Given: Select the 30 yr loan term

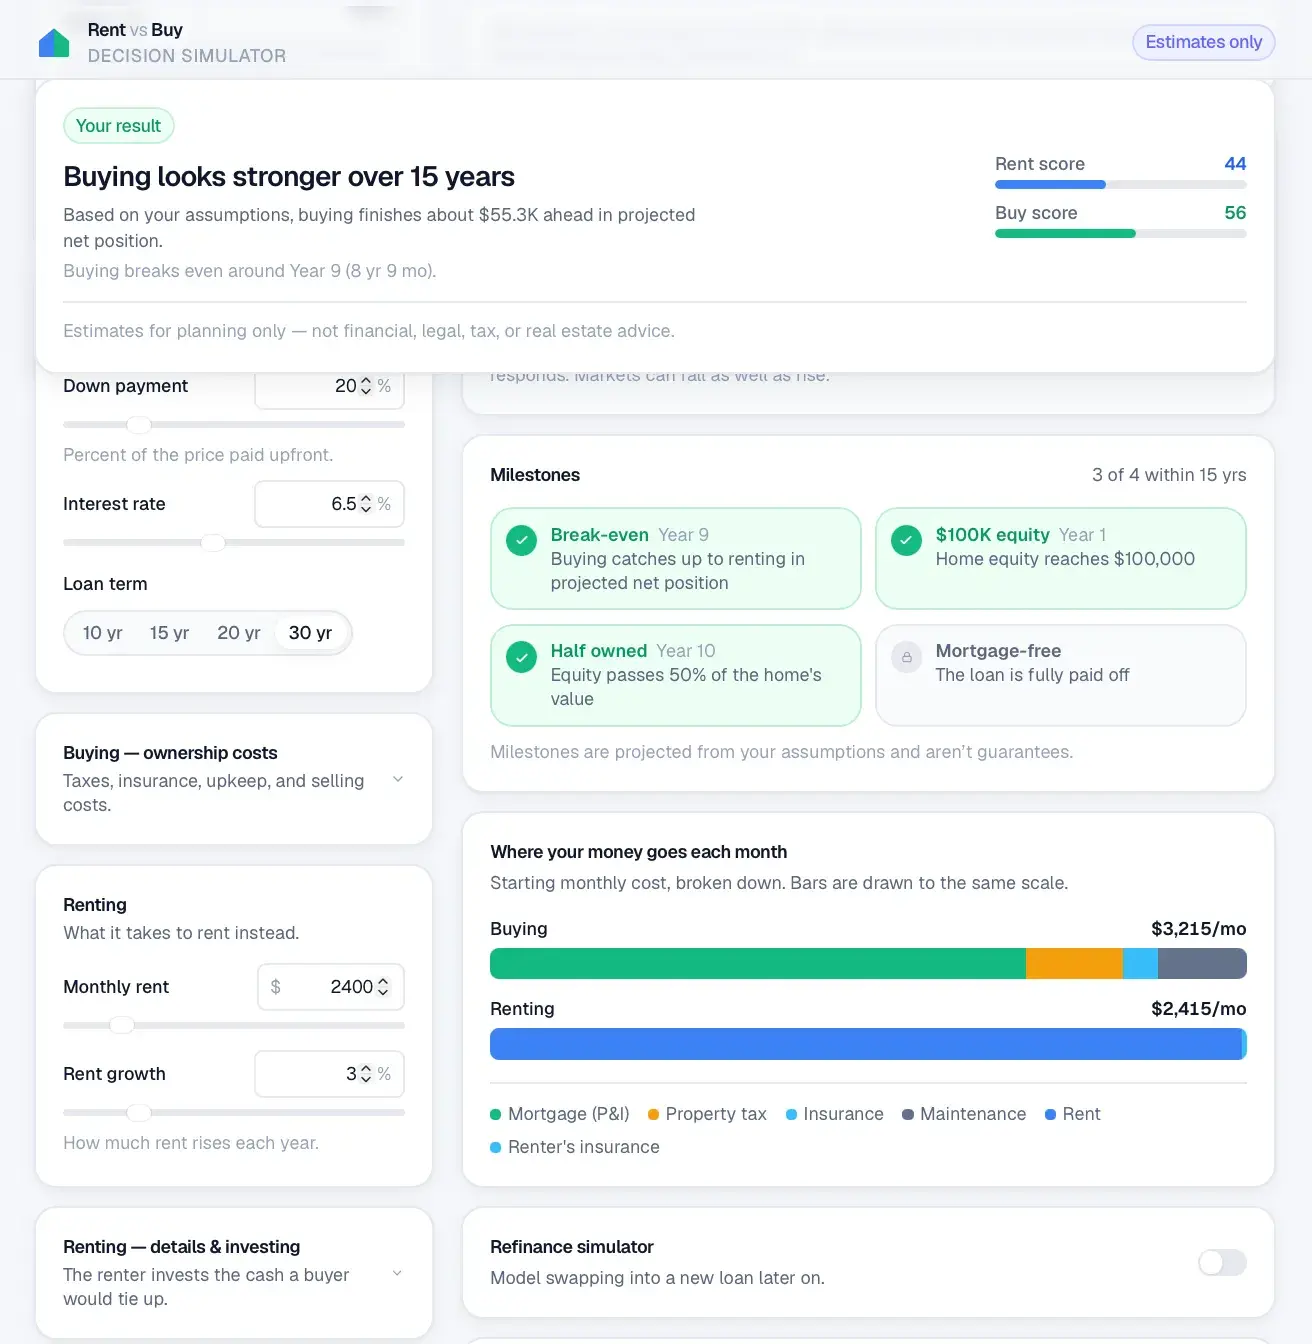Looking at the screenshot, I should [x=310, y=633].
